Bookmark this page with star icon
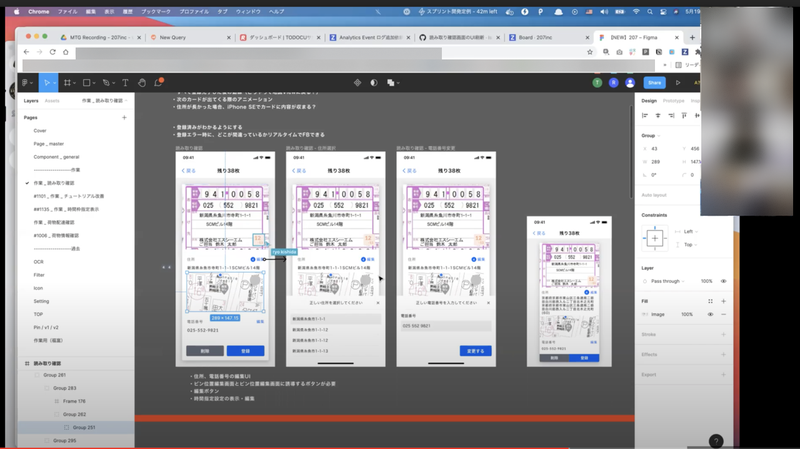The height and width of the screenshot is (449, 800). [590, 52]
